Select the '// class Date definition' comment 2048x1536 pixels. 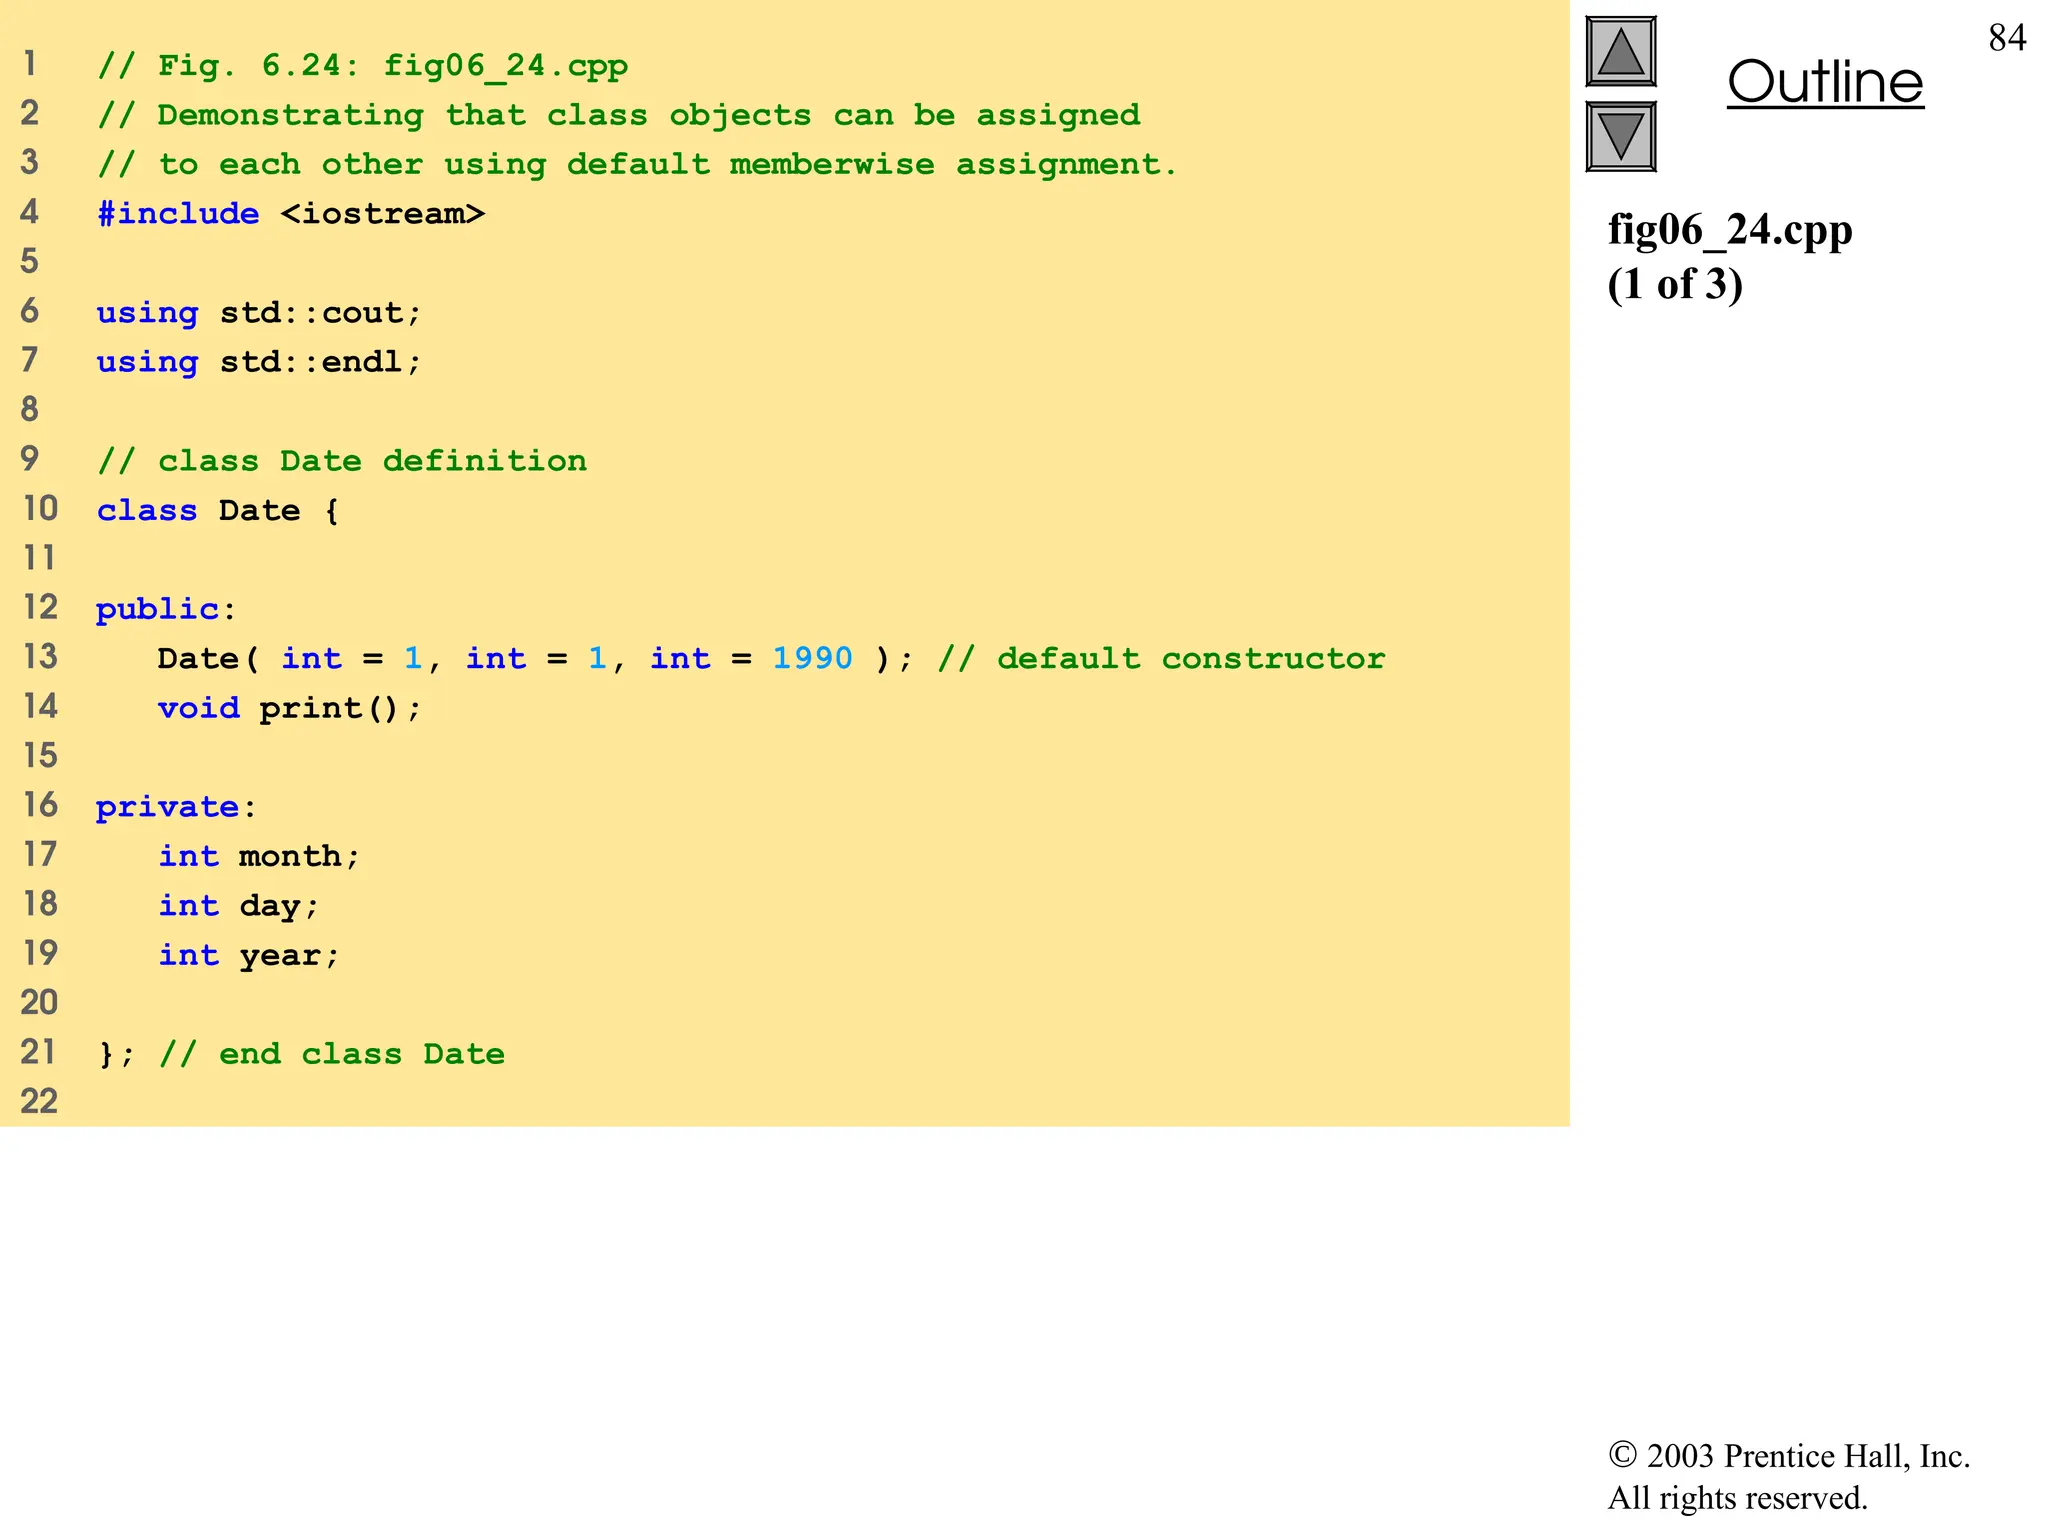[x=342, y=461]
